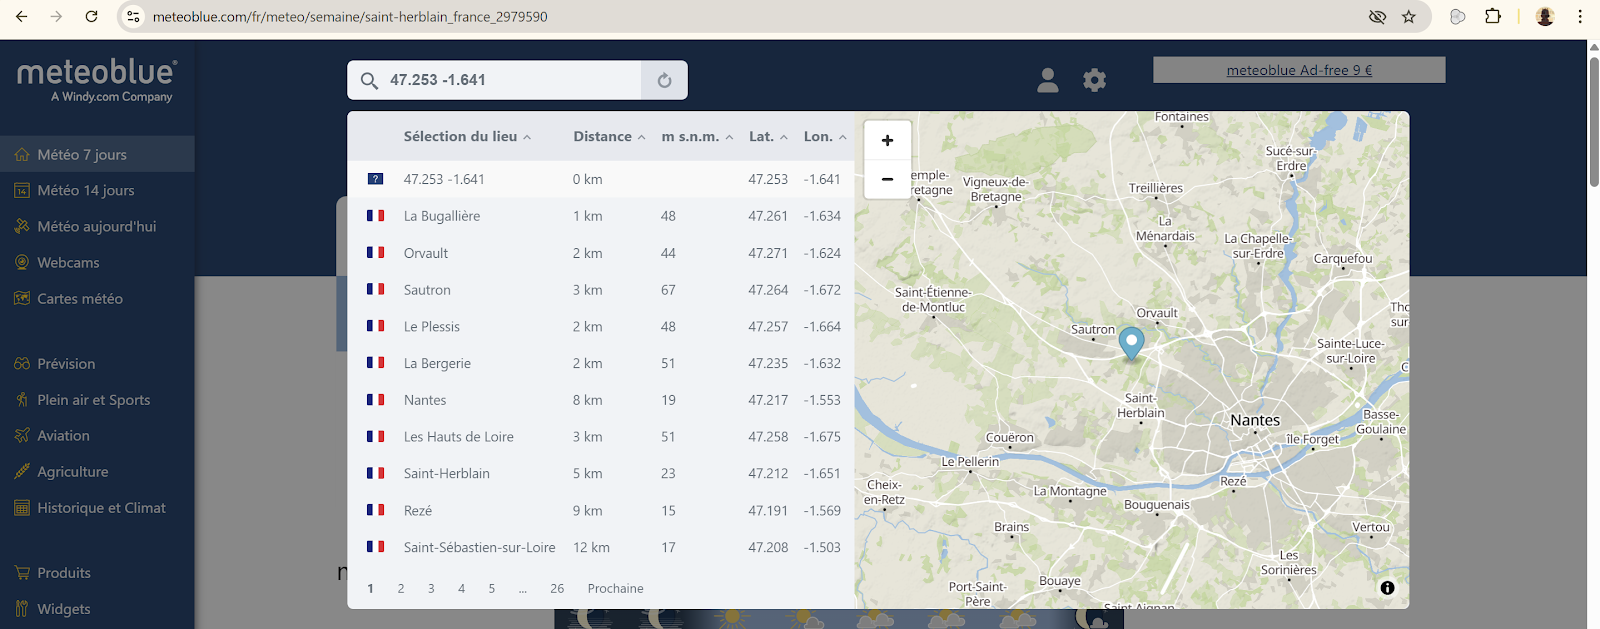Open Agriculture in the sidebar
Screen dimensions: 1600x629
tap(97, 471)
